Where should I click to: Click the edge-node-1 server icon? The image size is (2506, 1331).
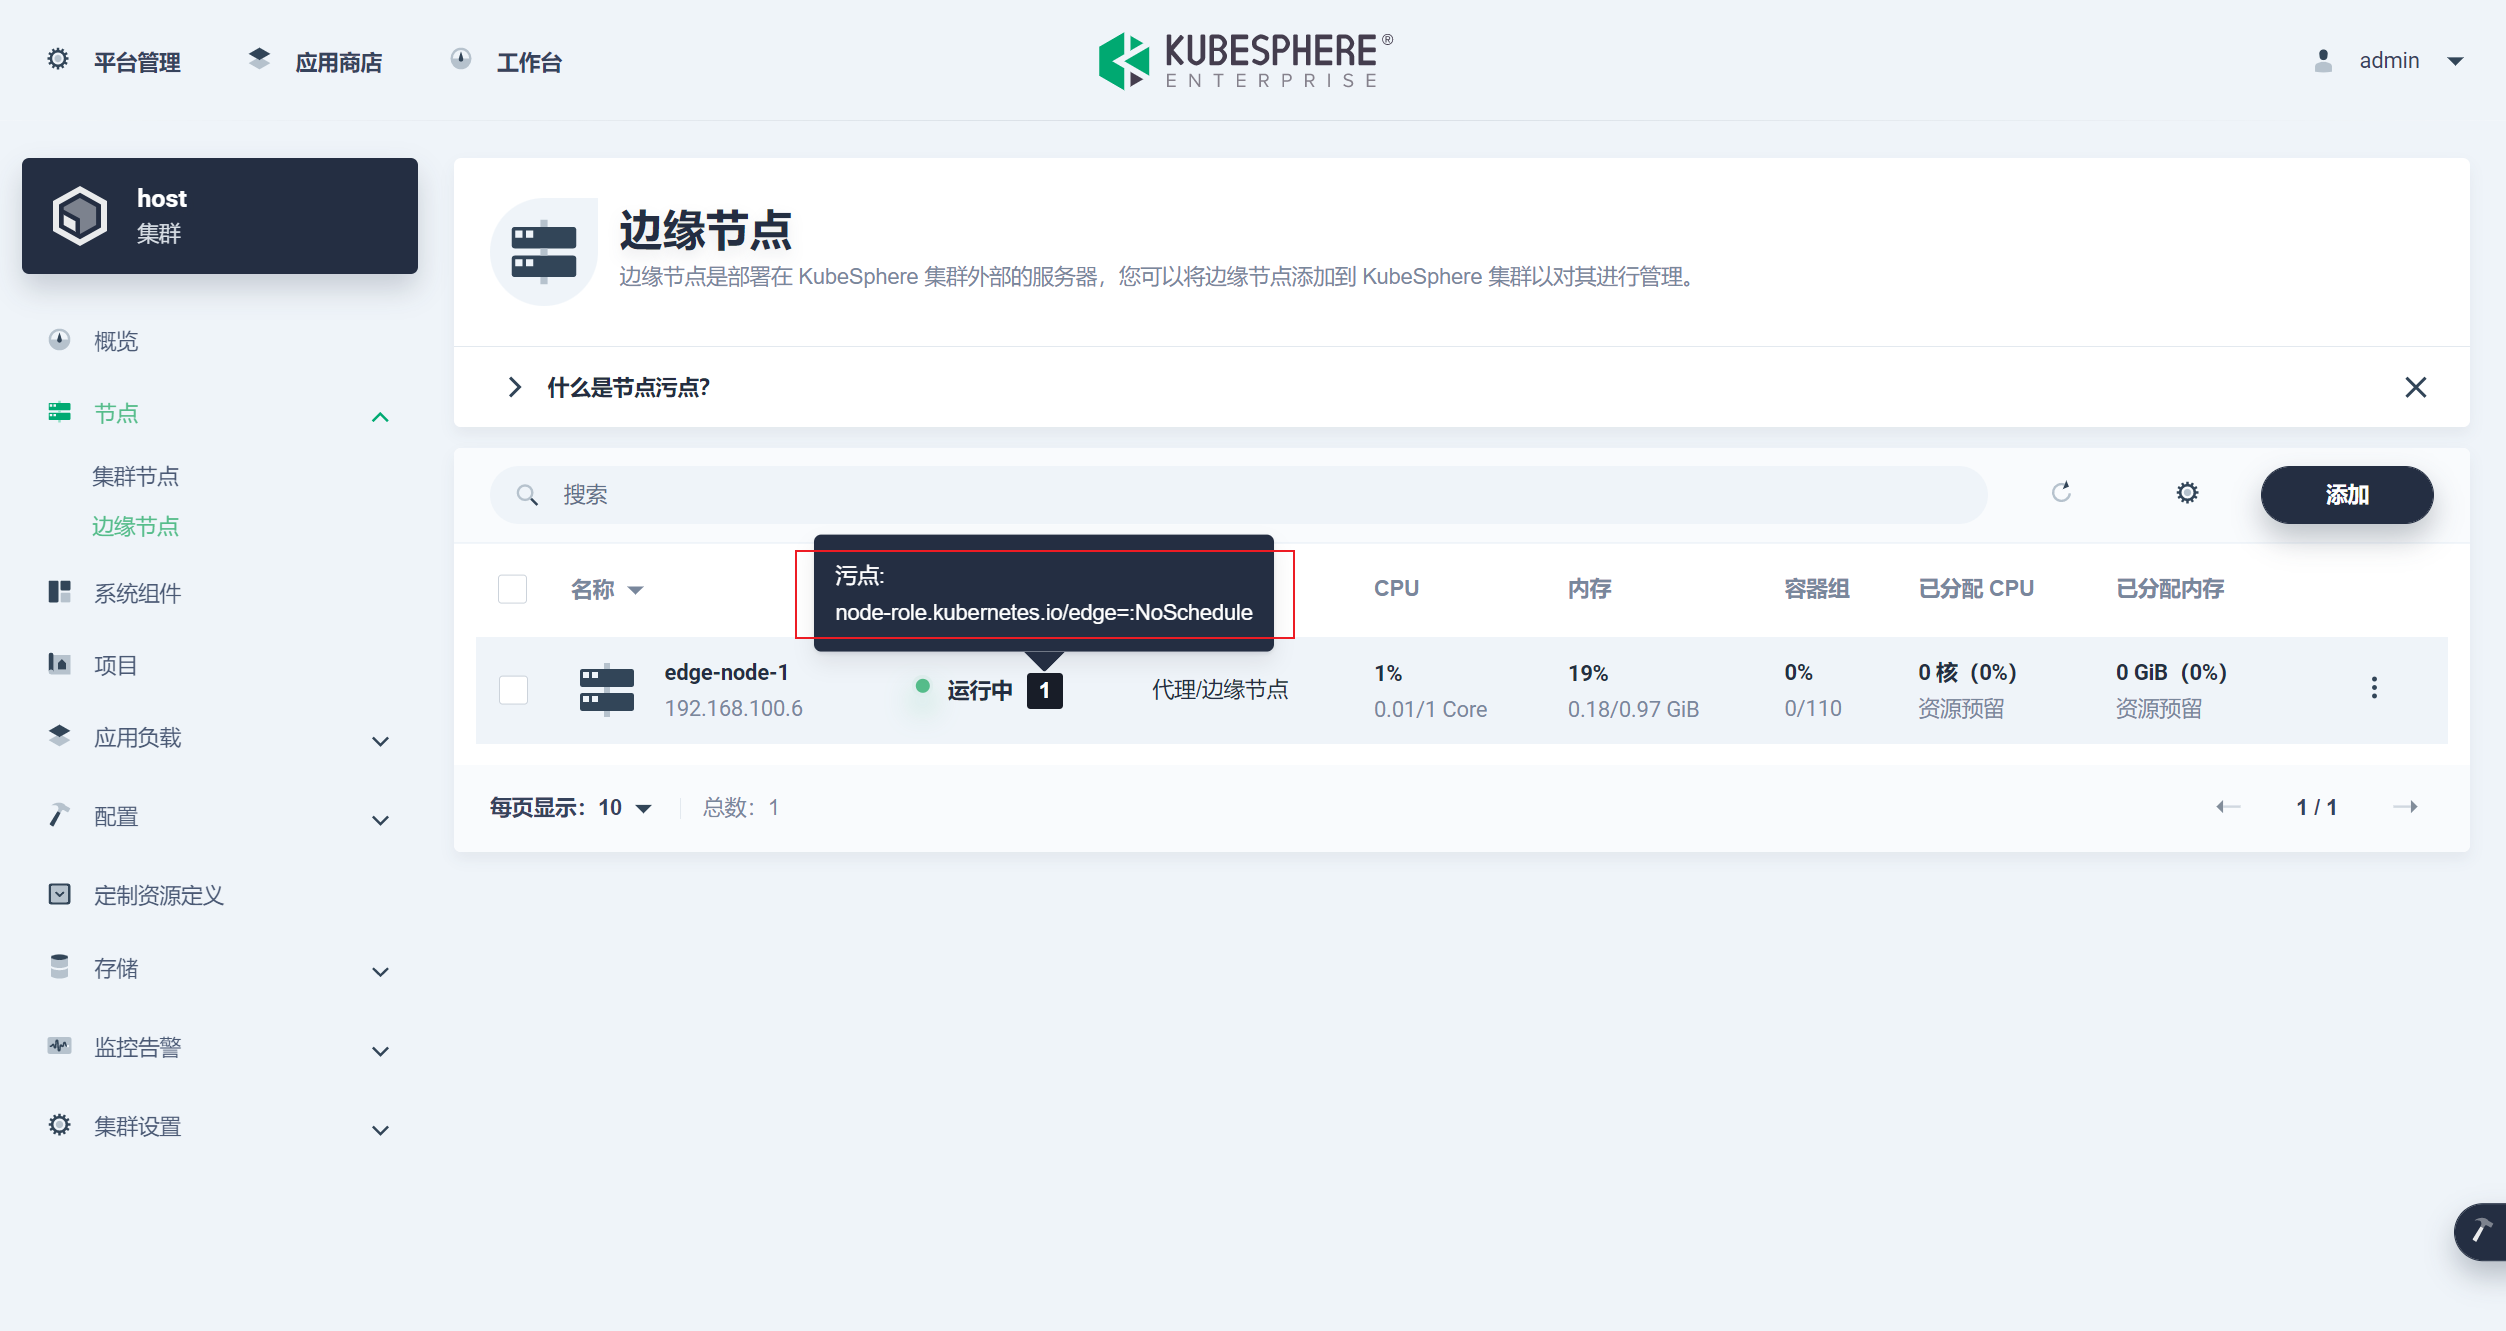(606, 689)
